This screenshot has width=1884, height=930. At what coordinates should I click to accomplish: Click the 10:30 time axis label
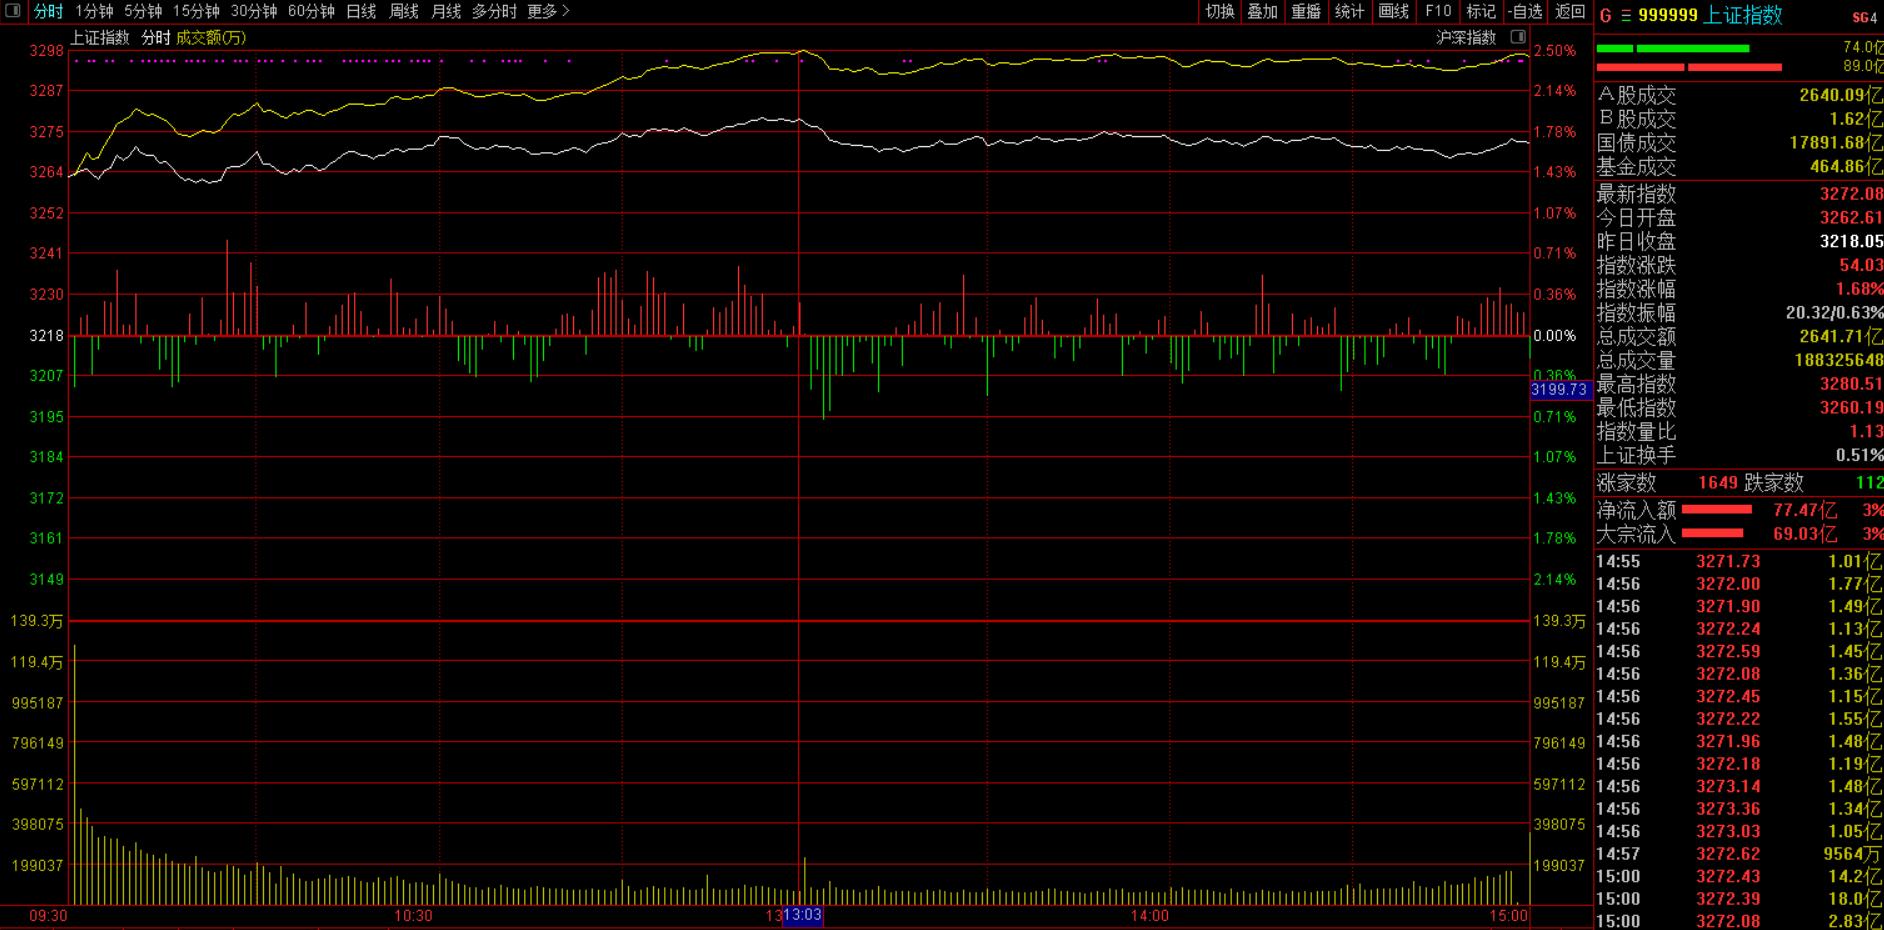pos(413,916)
